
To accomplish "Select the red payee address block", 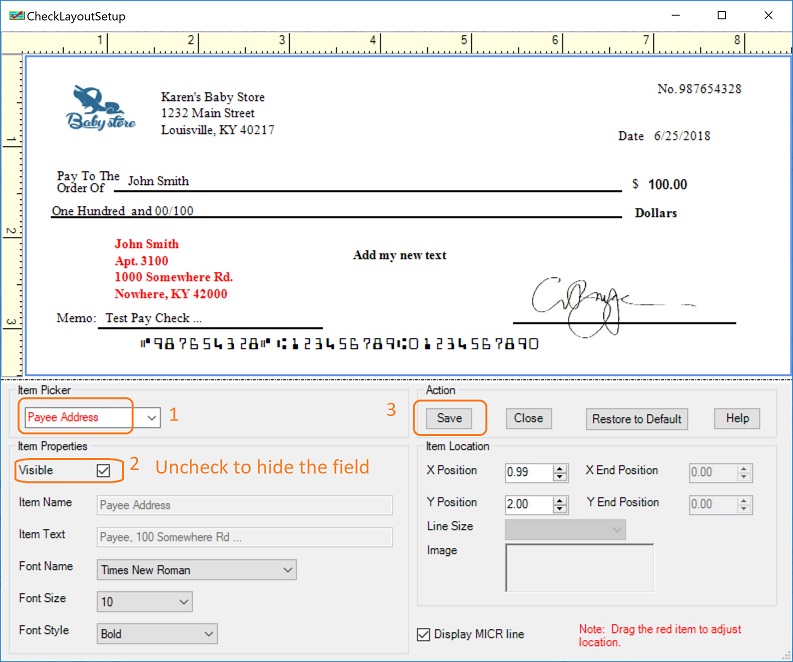I will [172, 269].
